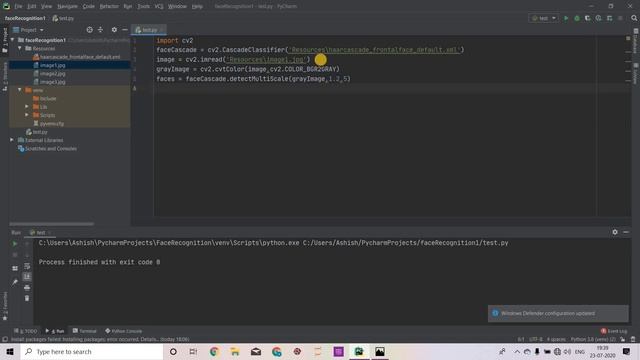This screenshot has height=360, width=640.
Task: Start debugging with the green bug icon
Action: click(x=577, y=18)
